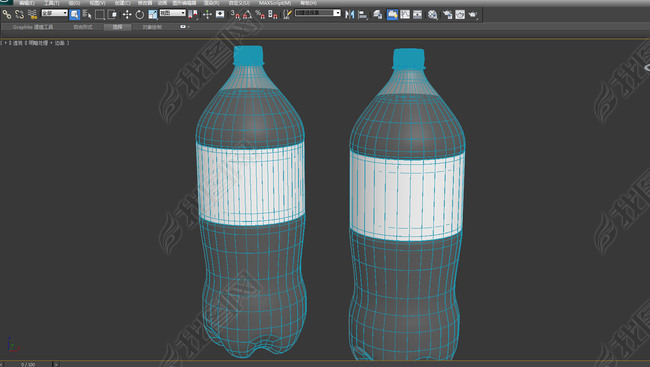The height and width of the screenshot is (367, 650).
Task: Open the MAXScript(M) menu
Action: pos(275,3)
